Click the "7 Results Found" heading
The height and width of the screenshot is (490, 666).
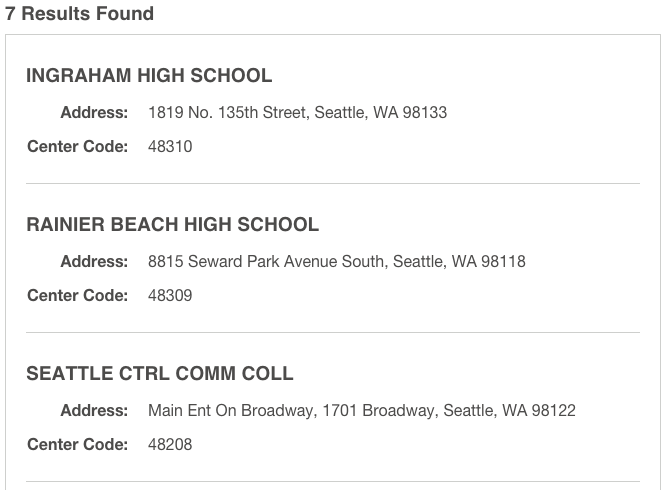coord(78,14)
